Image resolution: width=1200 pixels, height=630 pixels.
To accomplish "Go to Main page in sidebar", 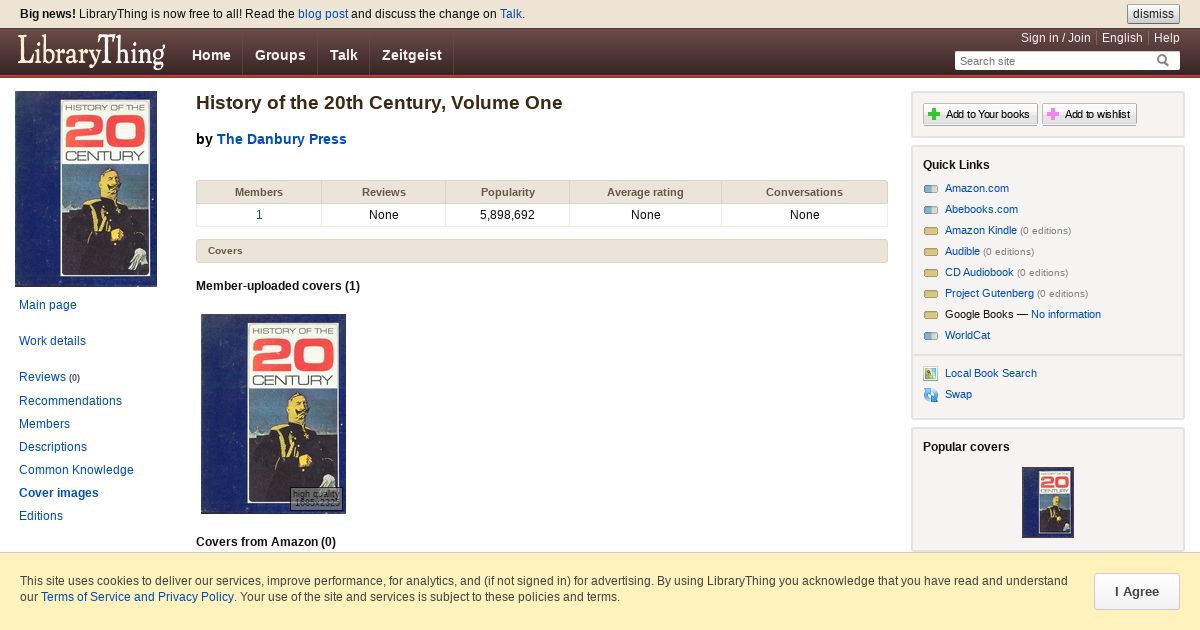I will tap(48, 305).
